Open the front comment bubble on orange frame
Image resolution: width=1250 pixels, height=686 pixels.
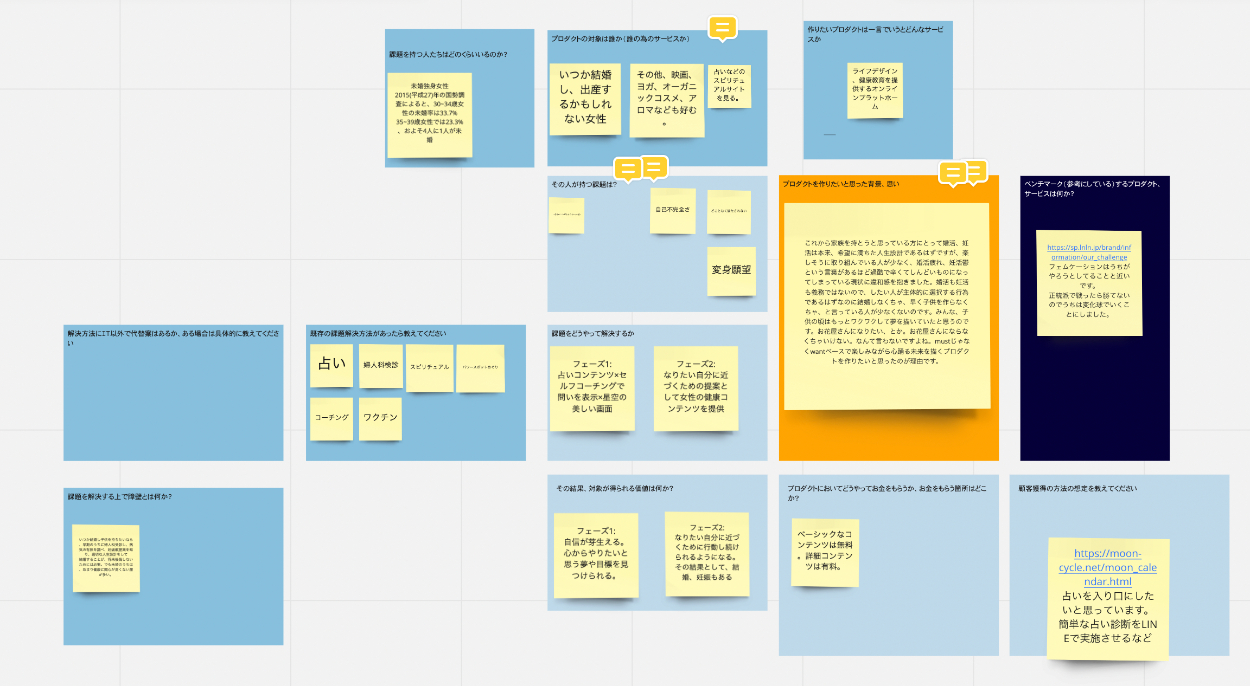tap(953, 174)
